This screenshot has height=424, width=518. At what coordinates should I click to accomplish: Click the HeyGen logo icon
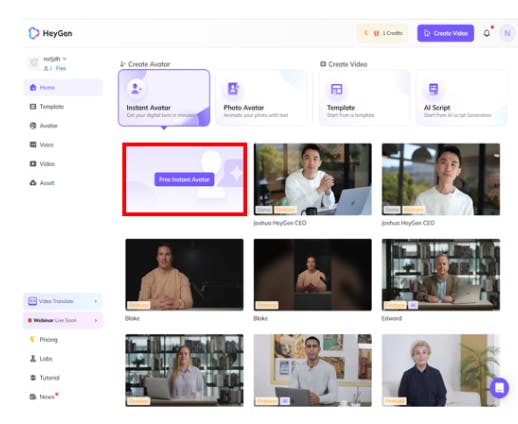(34, 33)
